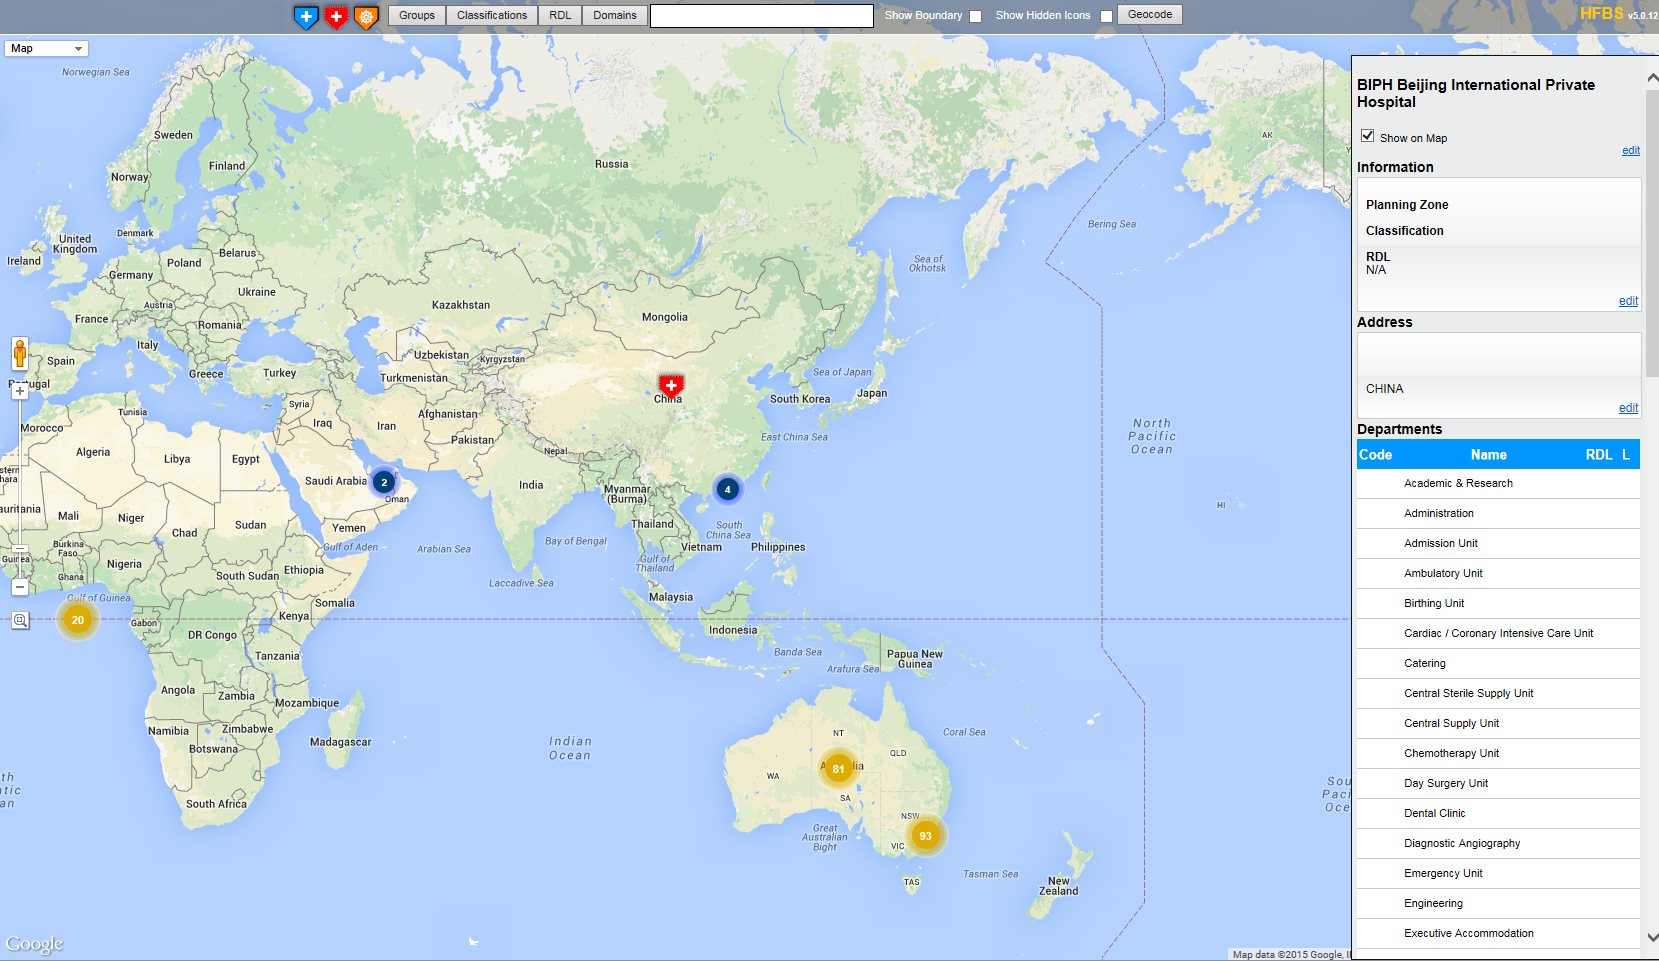This screenshot has width=1659, height=961.
Task: Select the Central Supply Unit row
Action: (1498, 723)
